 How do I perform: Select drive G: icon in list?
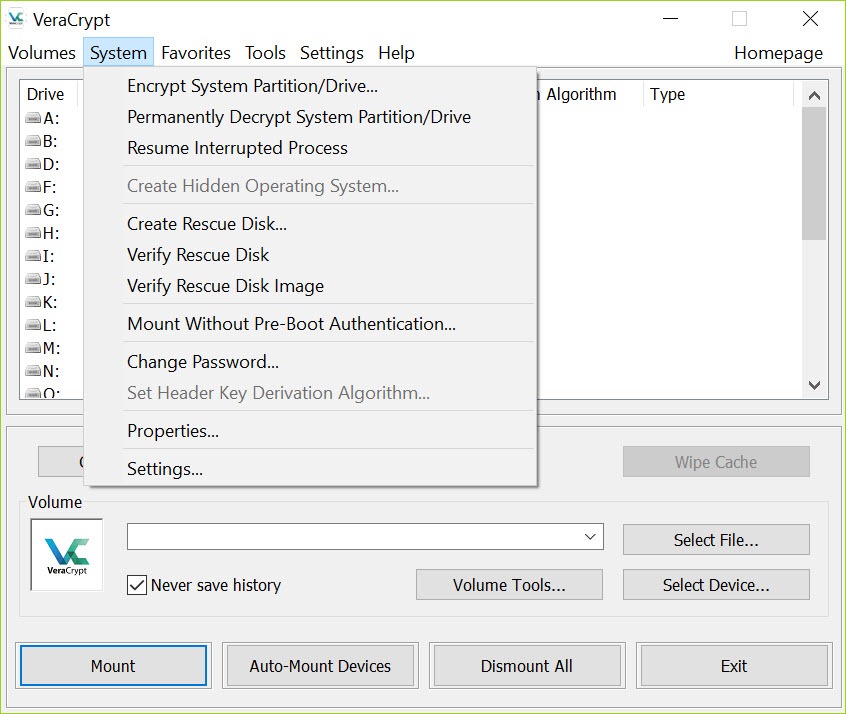[x=33, y=209]
